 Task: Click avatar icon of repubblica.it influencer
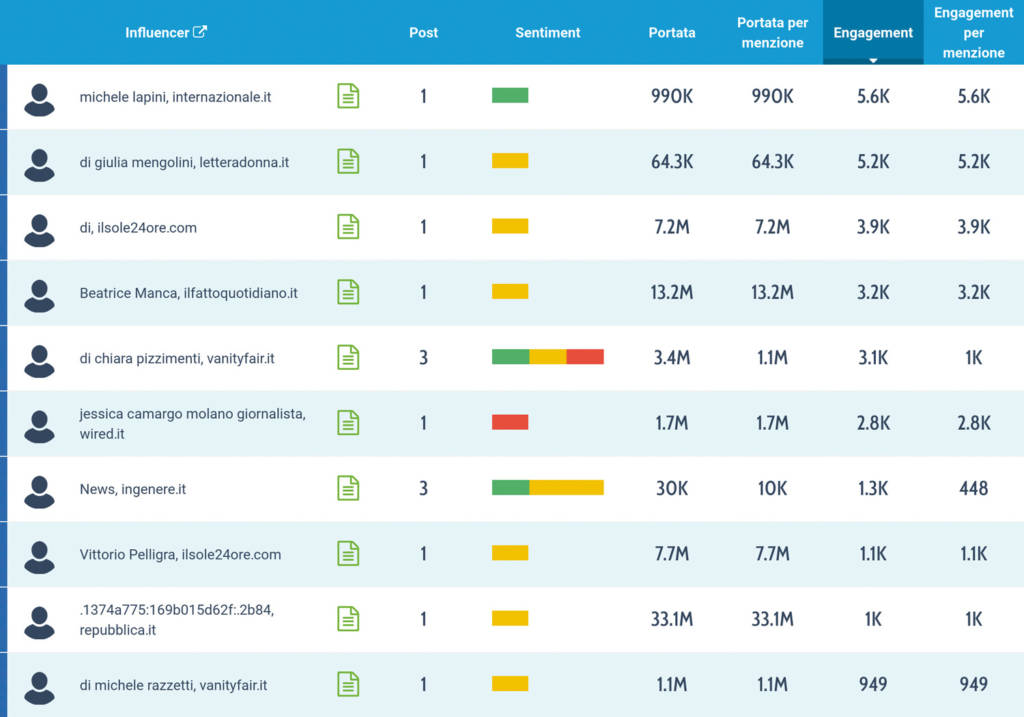(x=39, y=622)
